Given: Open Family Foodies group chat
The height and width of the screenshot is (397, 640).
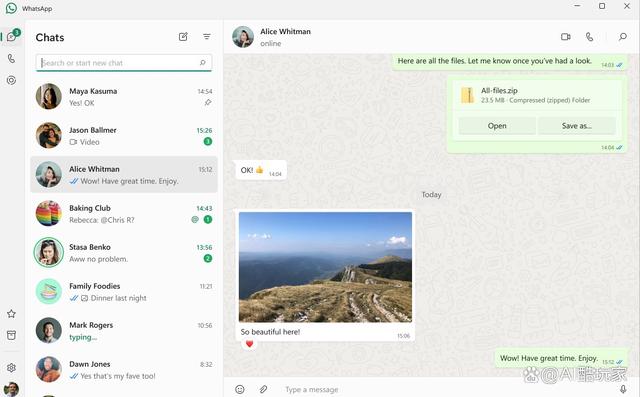Looking at the screenshot, I should 124,292.
